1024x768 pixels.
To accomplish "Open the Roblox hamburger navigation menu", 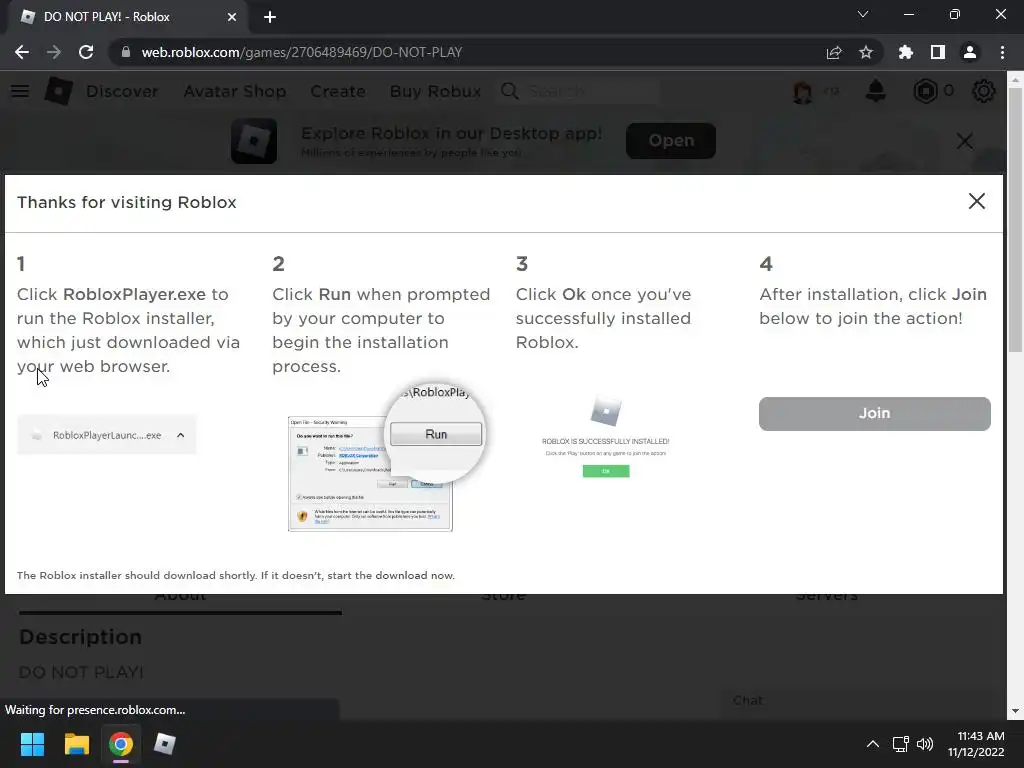I will point(20,91).
